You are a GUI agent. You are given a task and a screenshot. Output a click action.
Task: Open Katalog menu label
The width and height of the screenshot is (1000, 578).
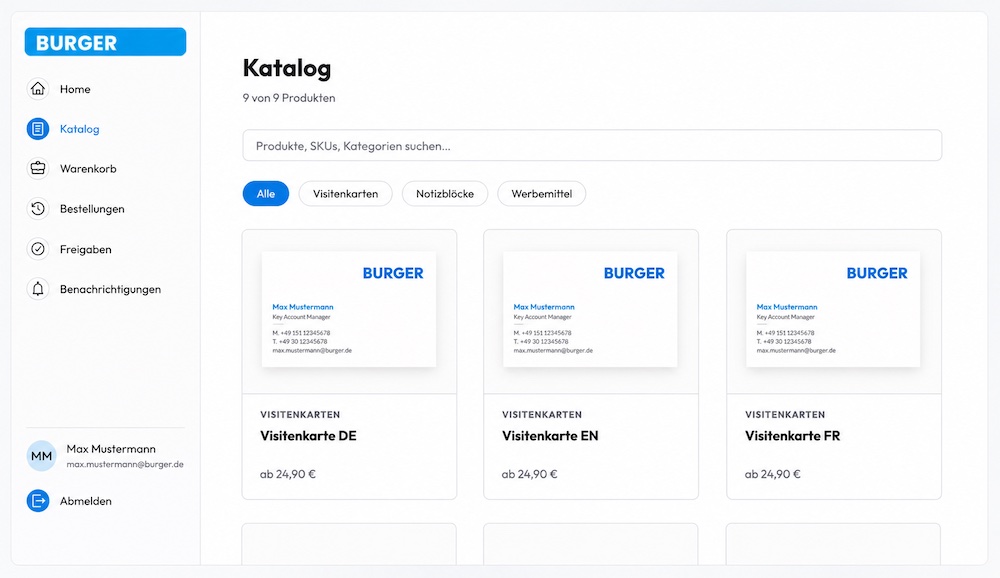coord(80,129)
